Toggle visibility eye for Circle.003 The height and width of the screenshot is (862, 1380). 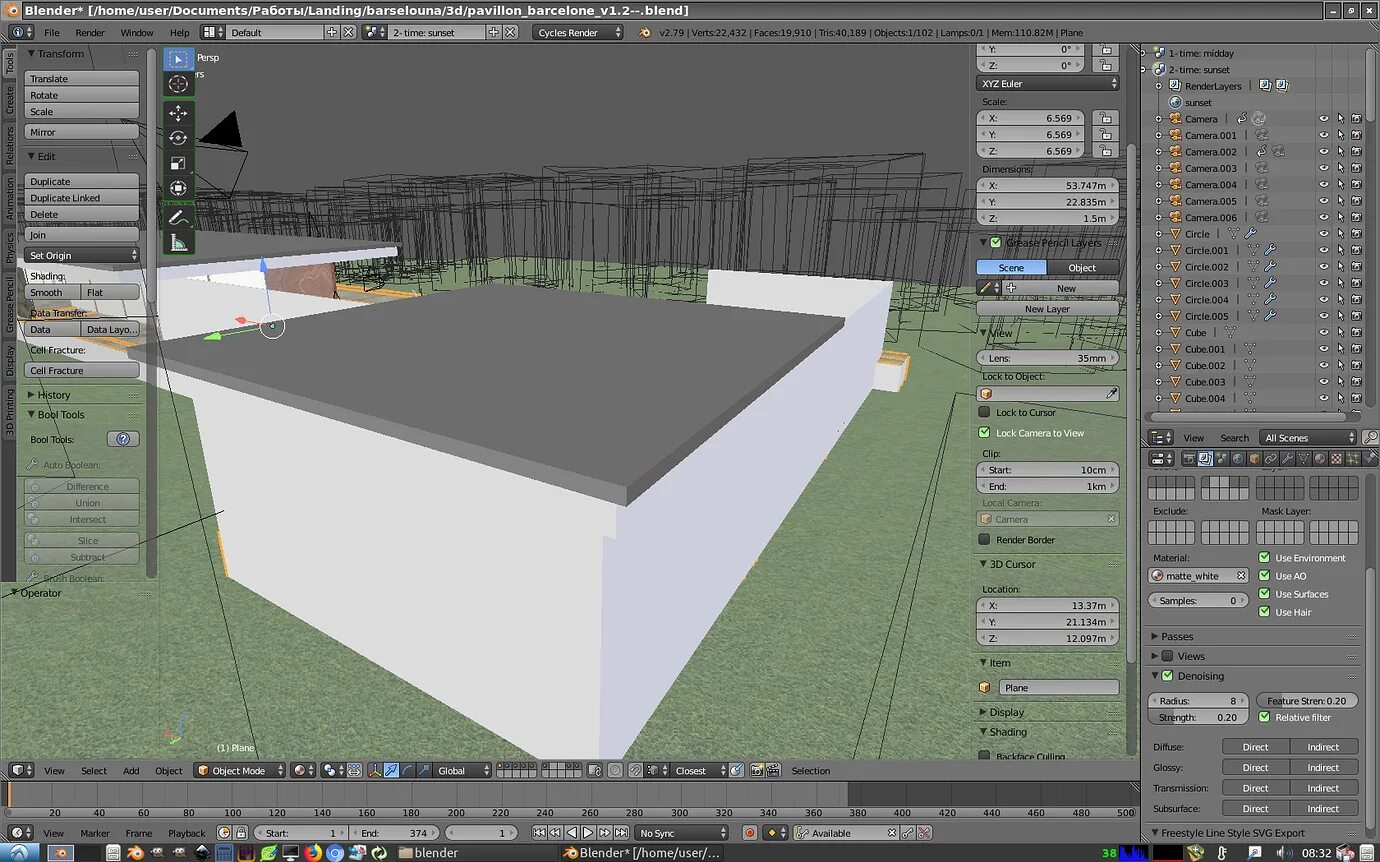coord(1324,283)
